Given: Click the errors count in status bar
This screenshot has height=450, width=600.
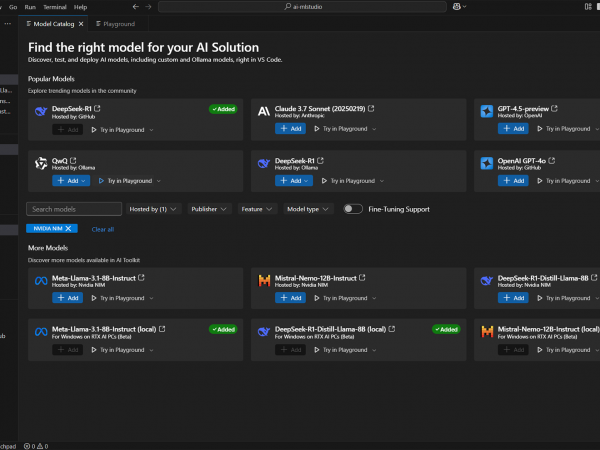Looking at the screenshot, I should click(30, 446).
